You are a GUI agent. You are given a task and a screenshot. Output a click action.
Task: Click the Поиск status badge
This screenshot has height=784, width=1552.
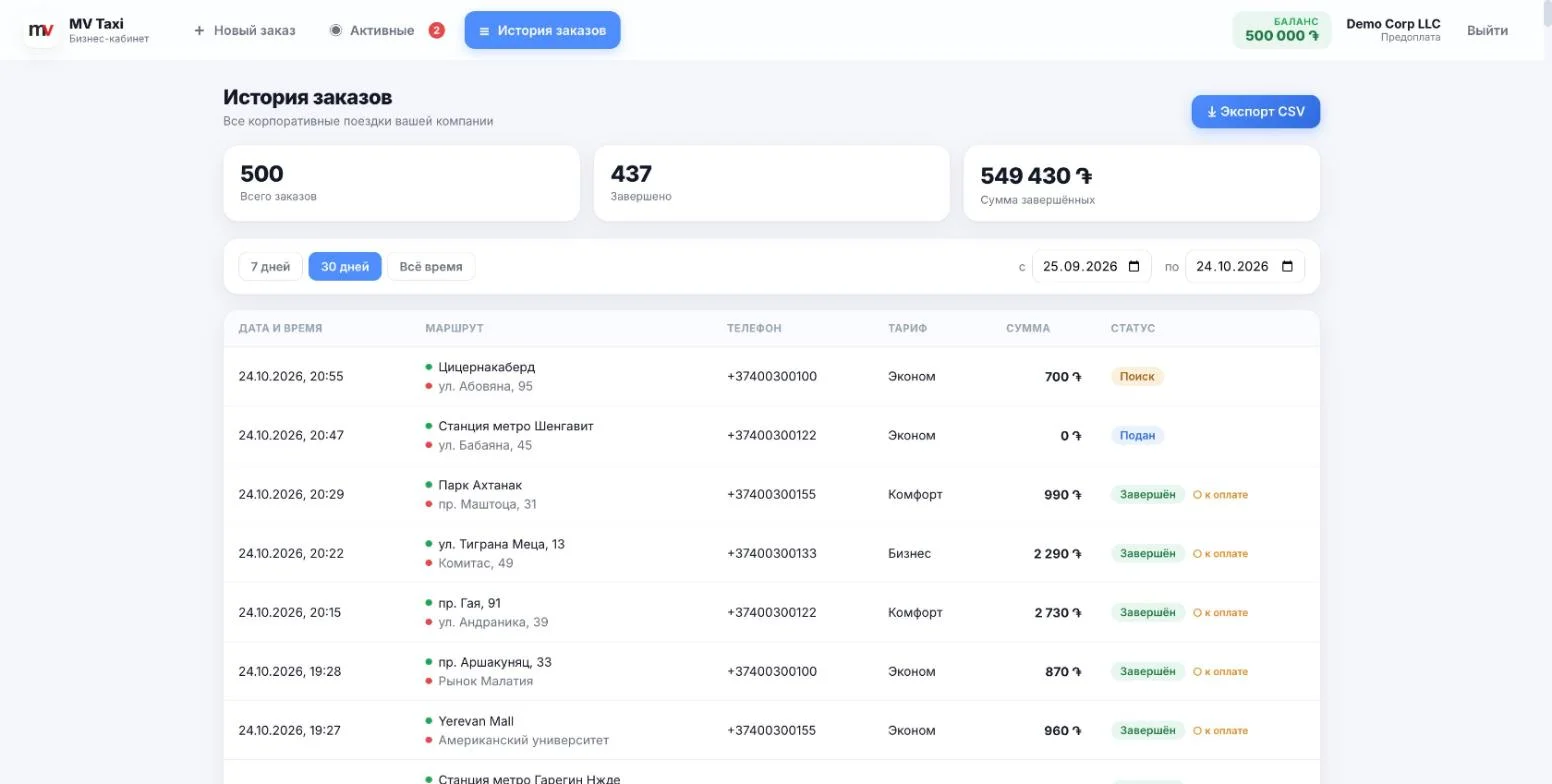point(1137,377)
